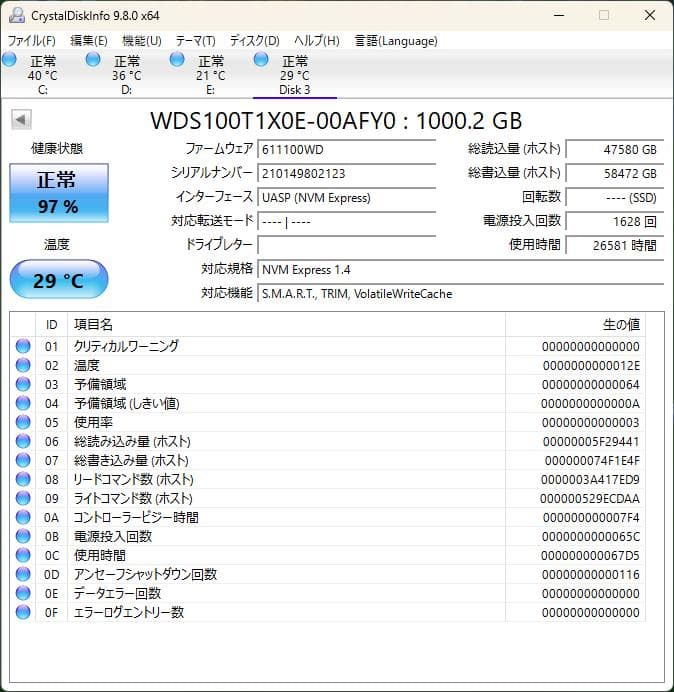Select the Disk 3 status orb
Image resolution: width=674 pixels, height=692 pixels.
(261, 59)
